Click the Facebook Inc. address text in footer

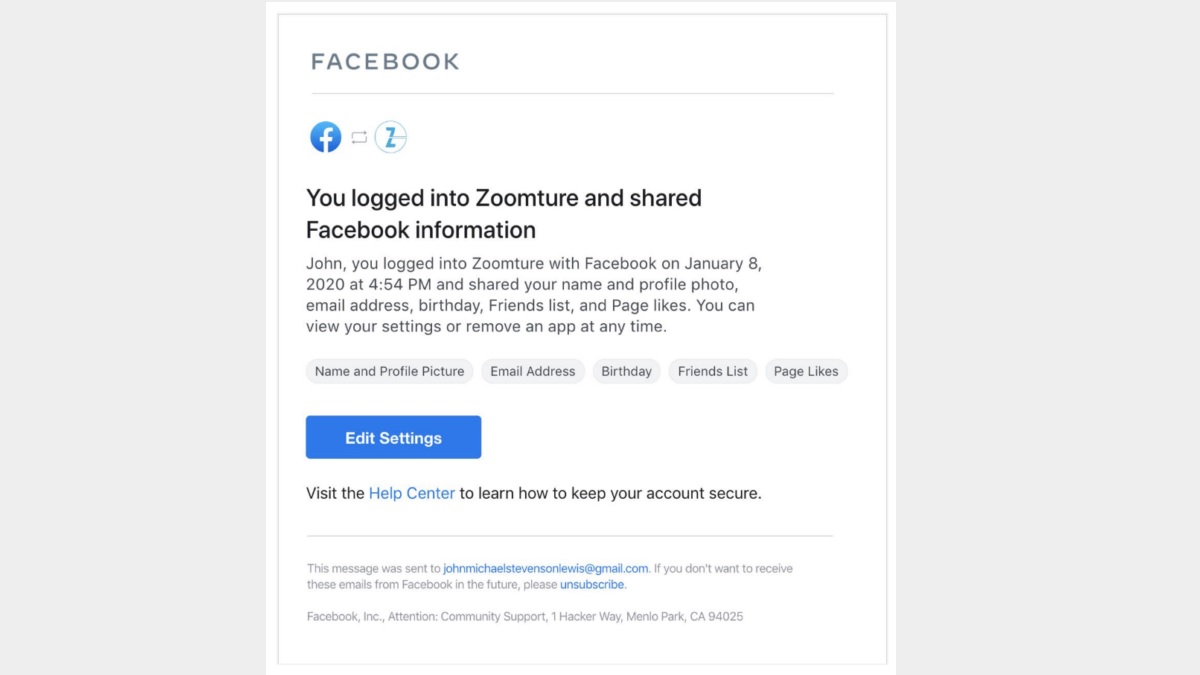coord(524,616)
